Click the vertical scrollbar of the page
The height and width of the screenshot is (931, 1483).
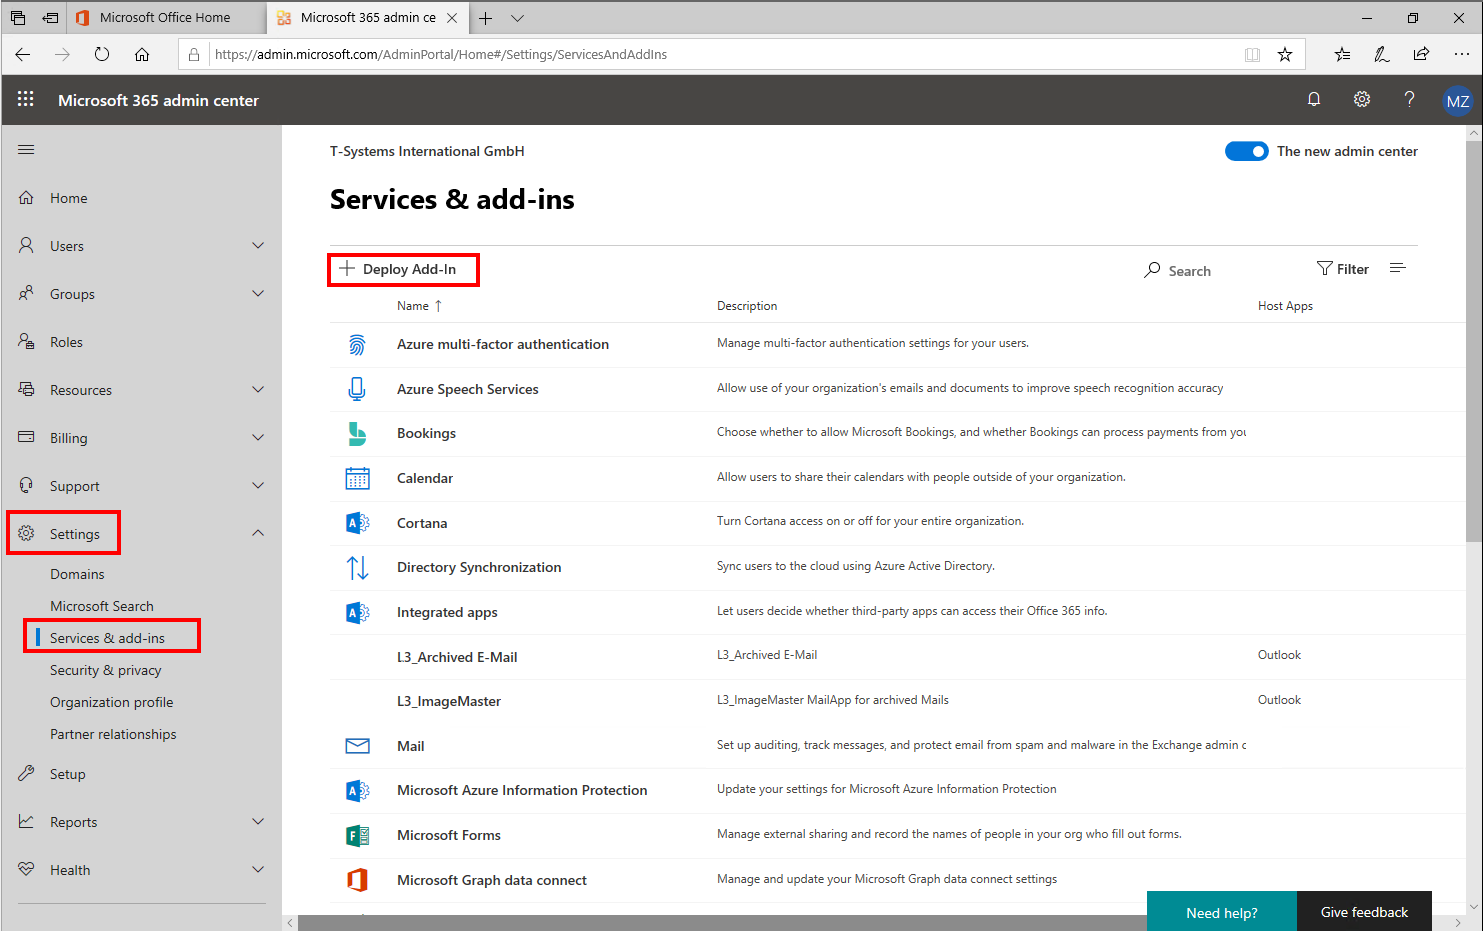[x=1474, y=343]
